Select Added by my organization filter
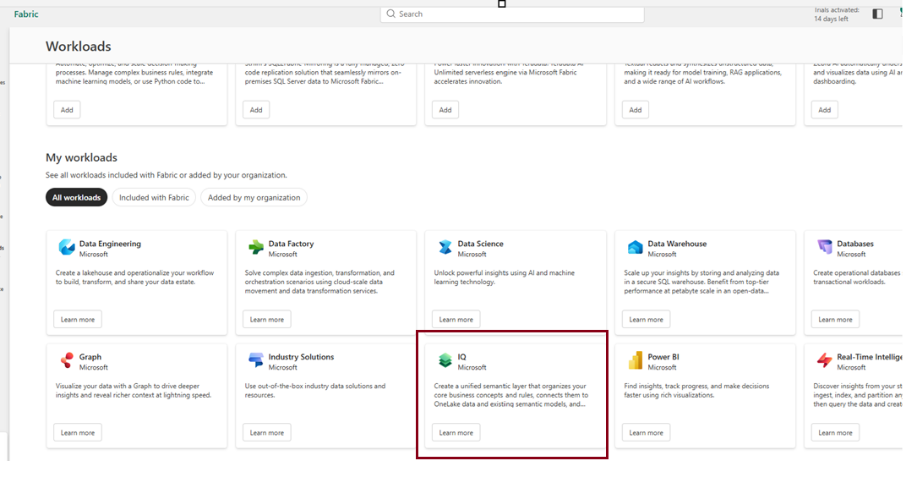 pyautogui.click(x=254, y=197)
